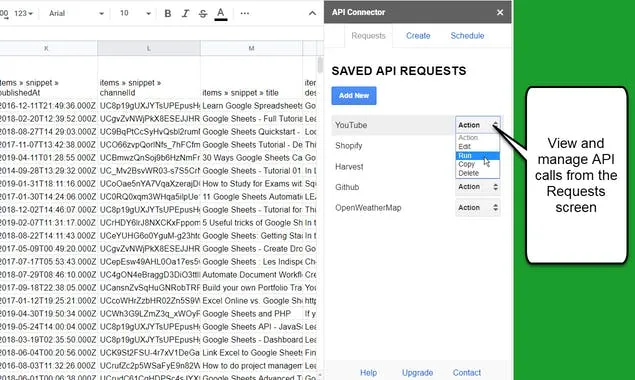Open the OpenWeatherMap Action dropdown

(477, 207)
